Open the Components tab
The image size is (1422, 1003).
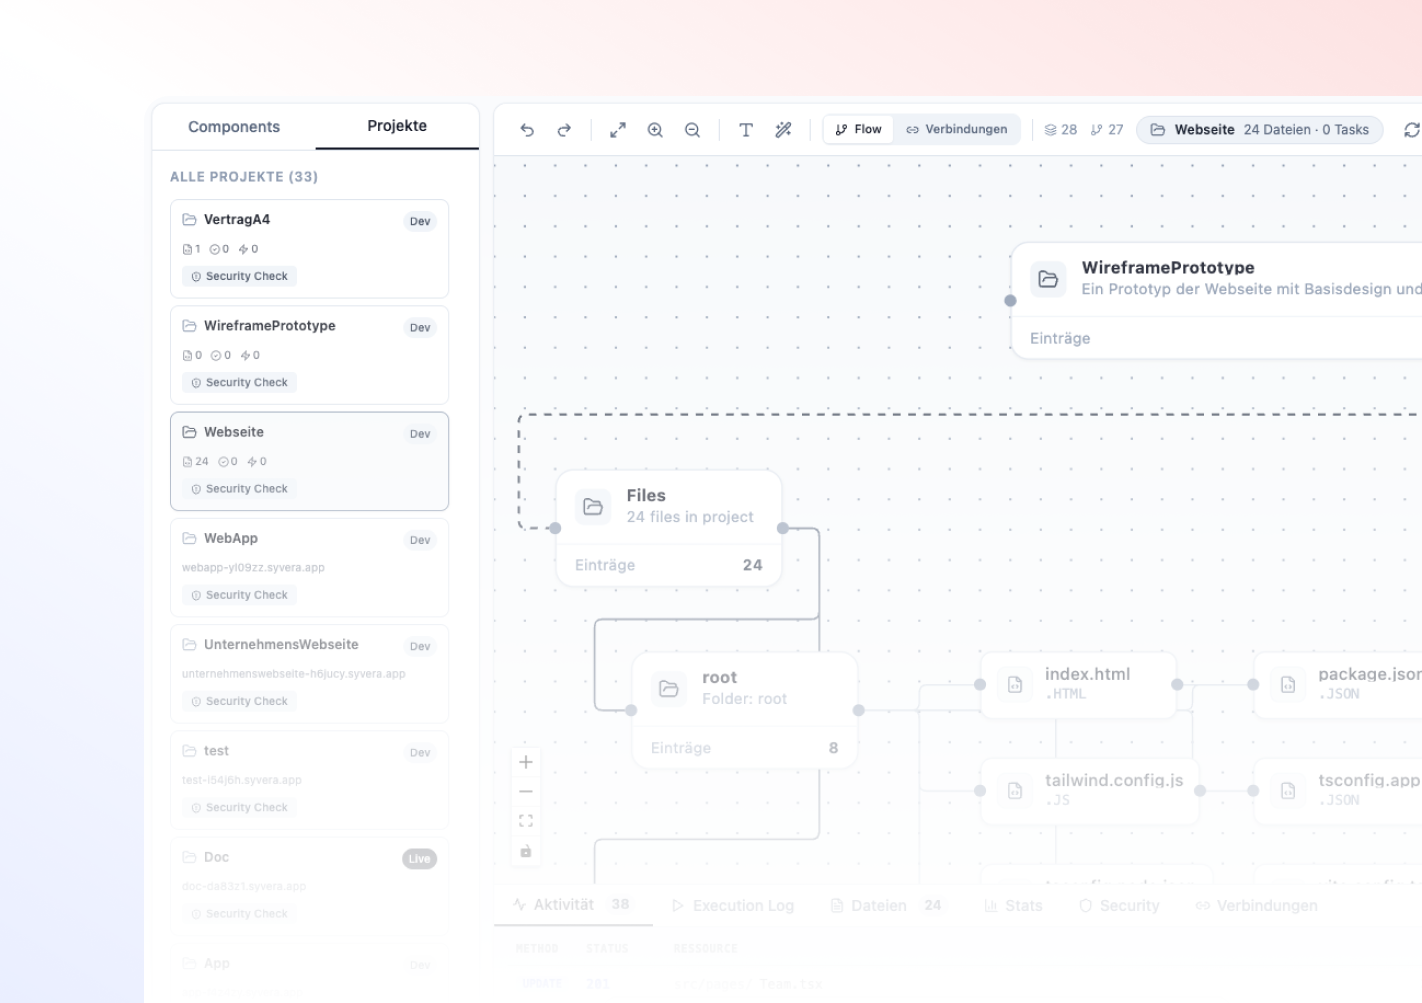(234, 127)
